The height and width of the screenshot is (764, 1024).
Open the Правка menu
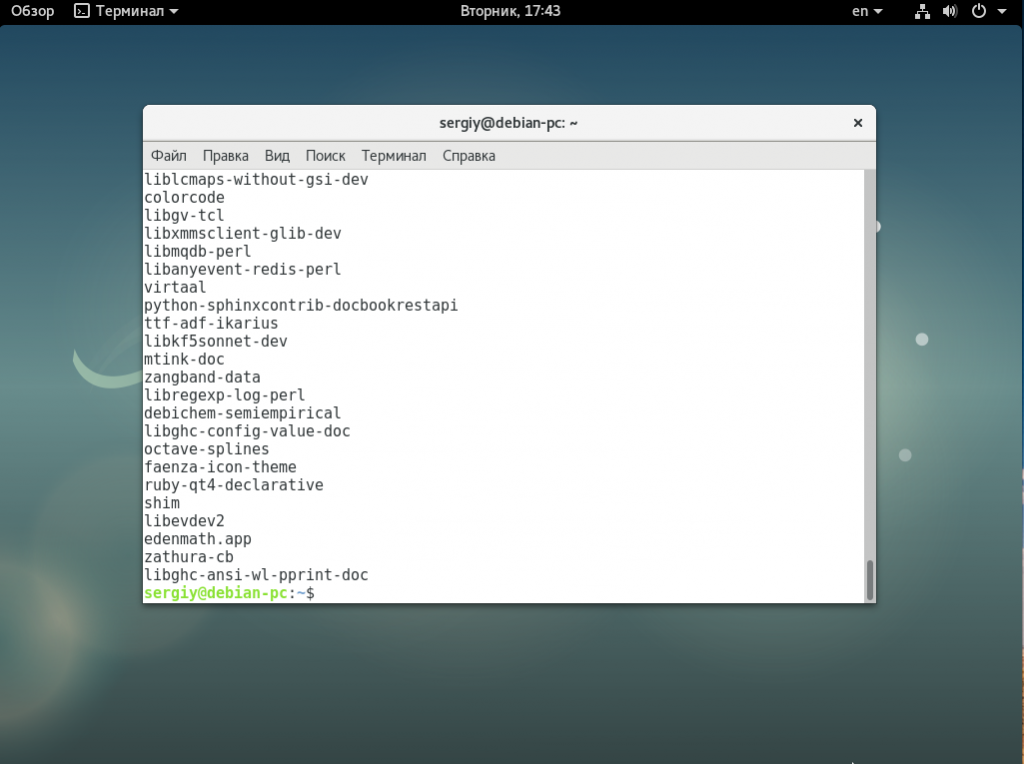pyautogui.click(x=225, y=156)
